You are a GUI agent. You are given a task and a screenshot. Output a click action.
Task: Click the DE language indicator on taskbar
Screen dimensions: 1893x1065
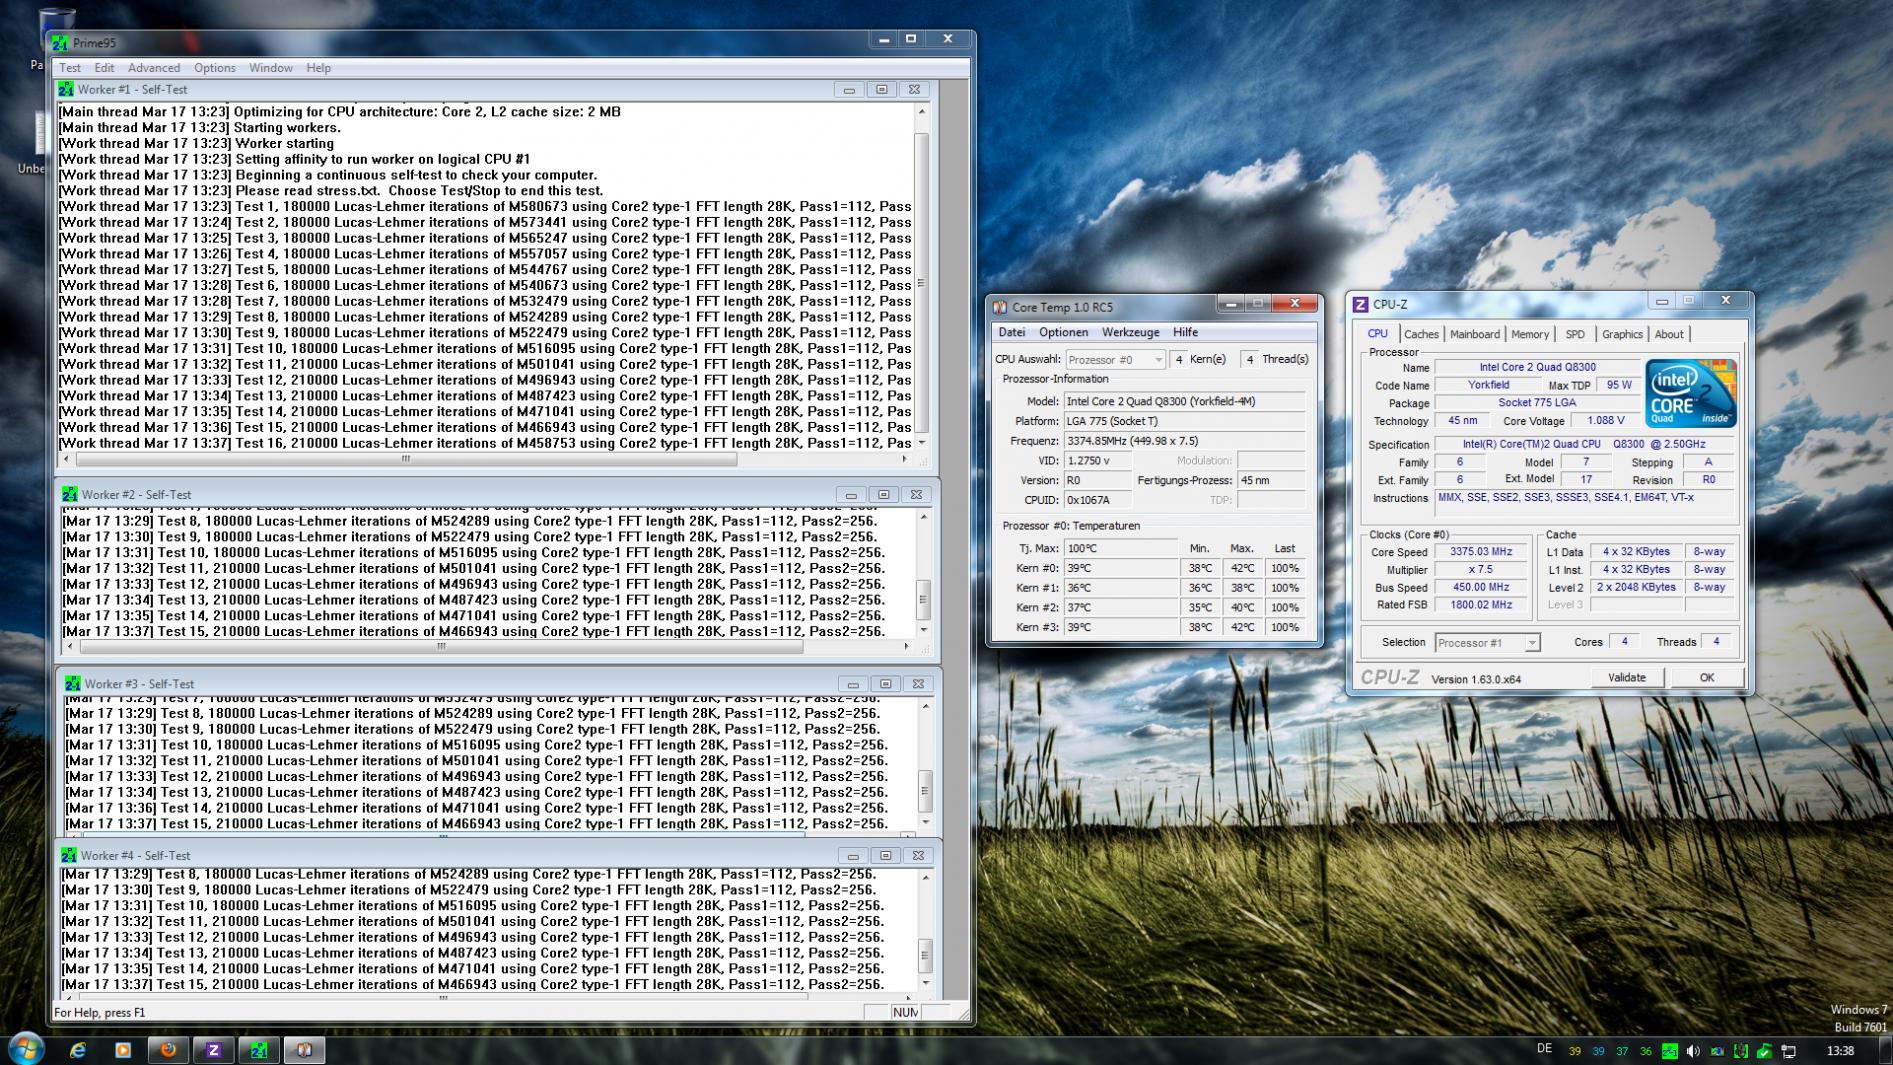(1544, 1049)
